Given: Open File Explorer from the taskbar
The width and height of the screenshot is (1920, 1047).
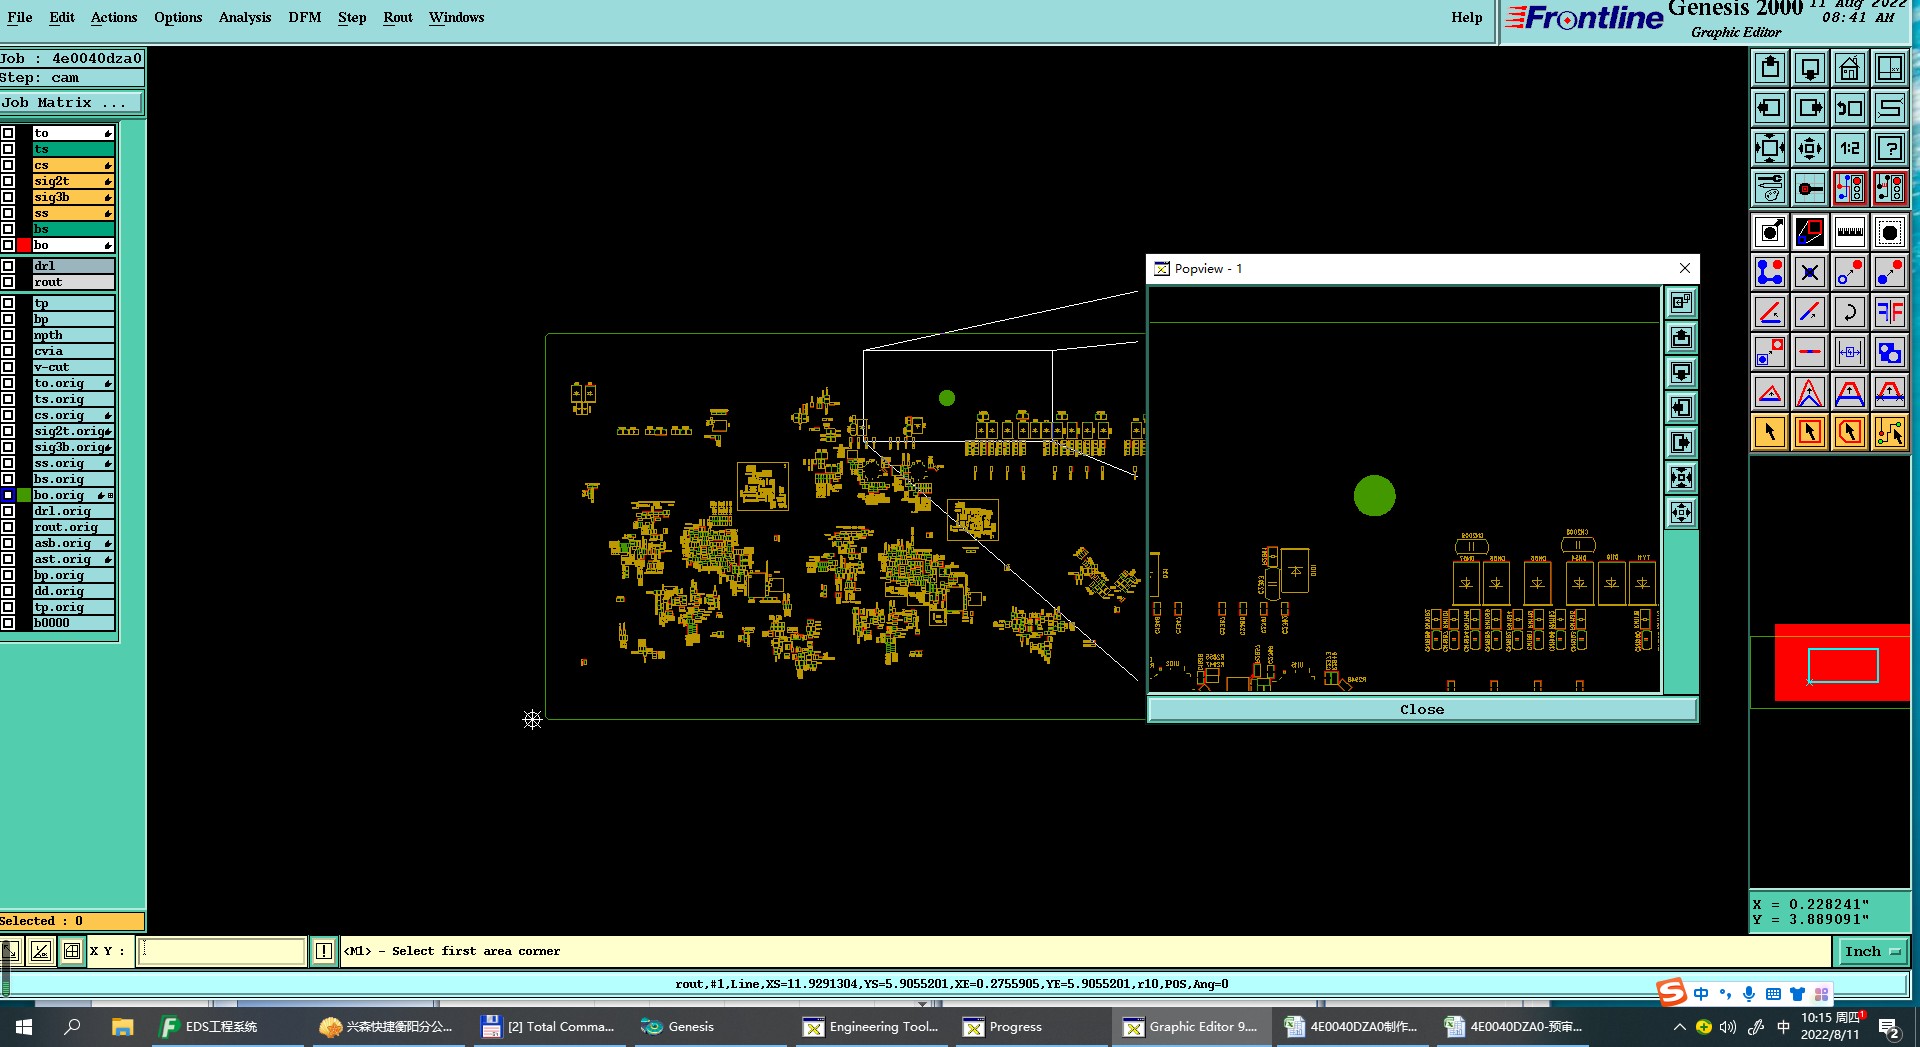Looking at the screenshot, I should point(122,1027).
